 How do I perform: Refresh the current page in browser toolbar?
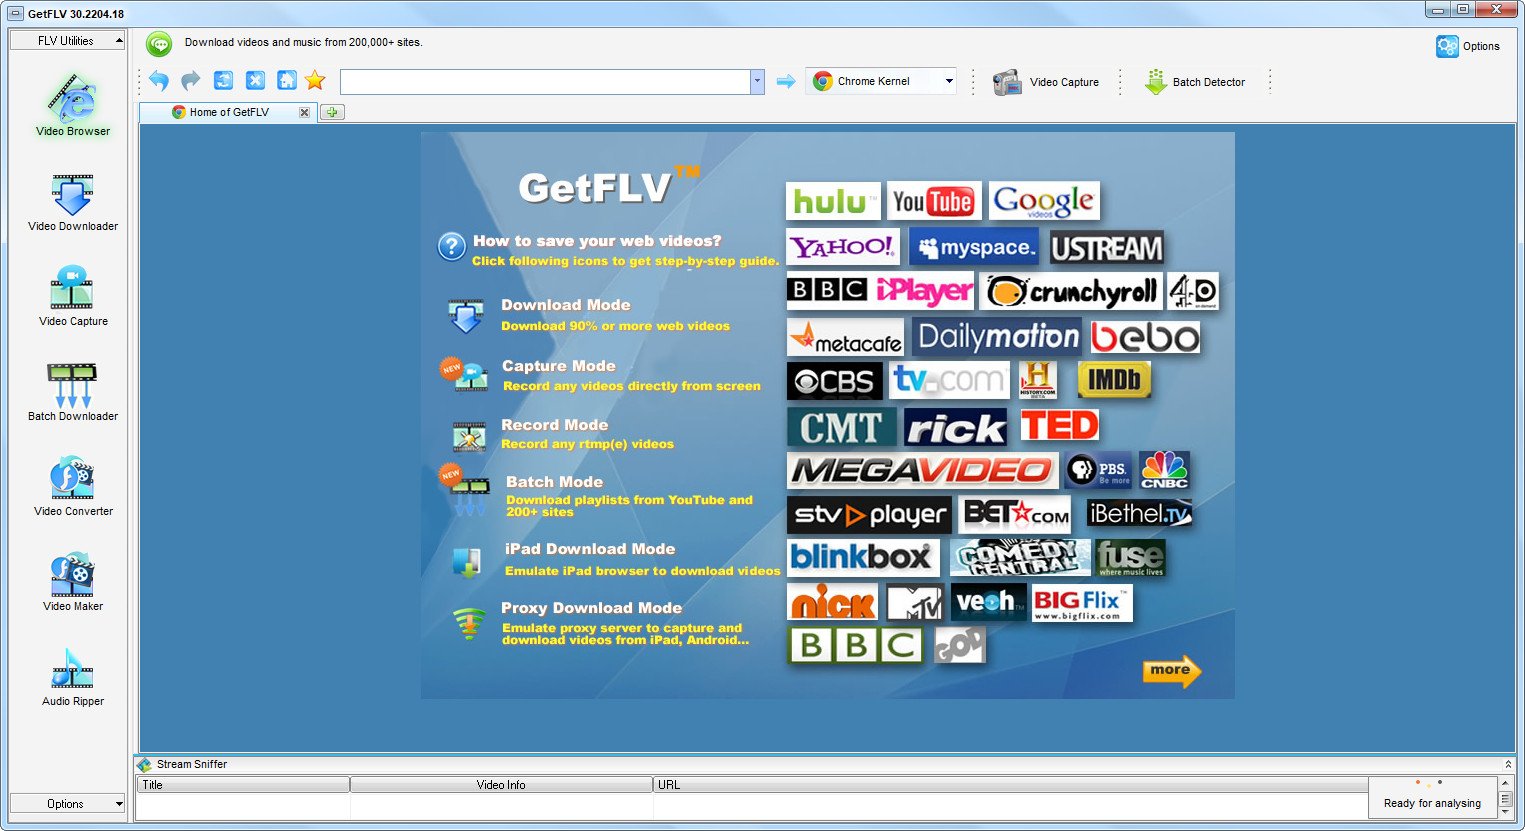click(x=223, y=81)
